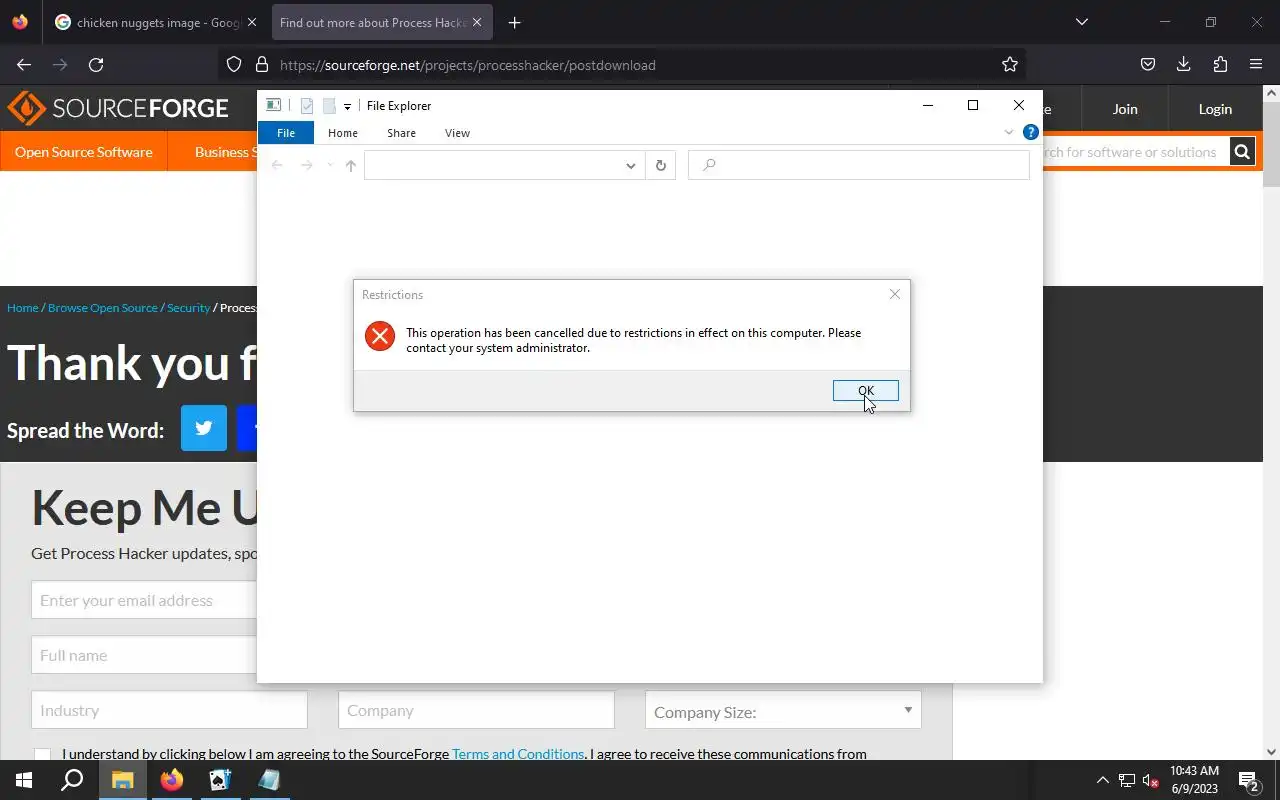Open Firefox downloads panel

(1184, 65)
